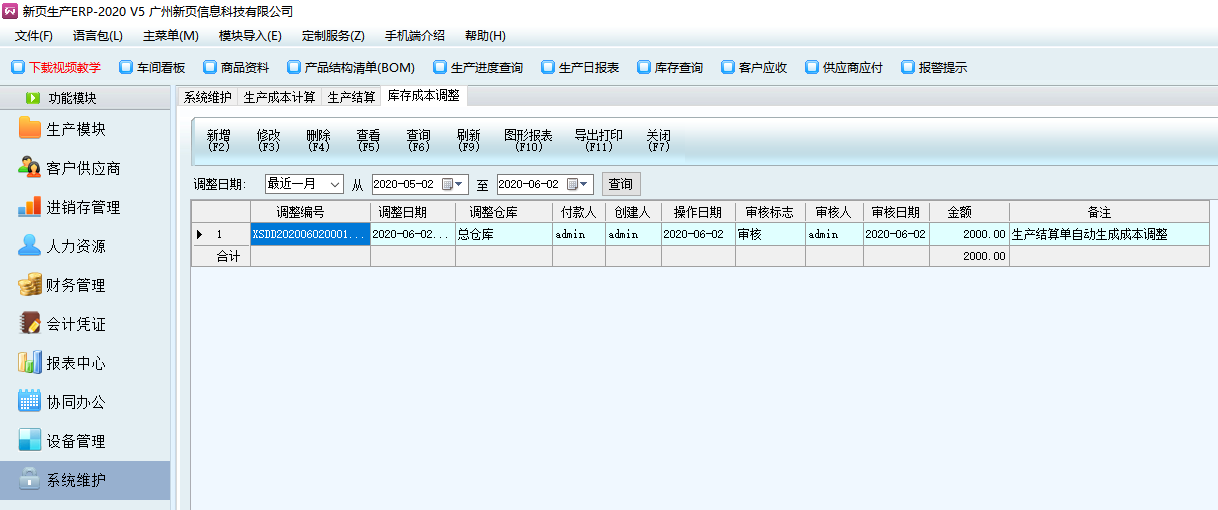The image size is (1218, 510).
Task: Open the 财务管理 coins icon
Action: [30, 285]
